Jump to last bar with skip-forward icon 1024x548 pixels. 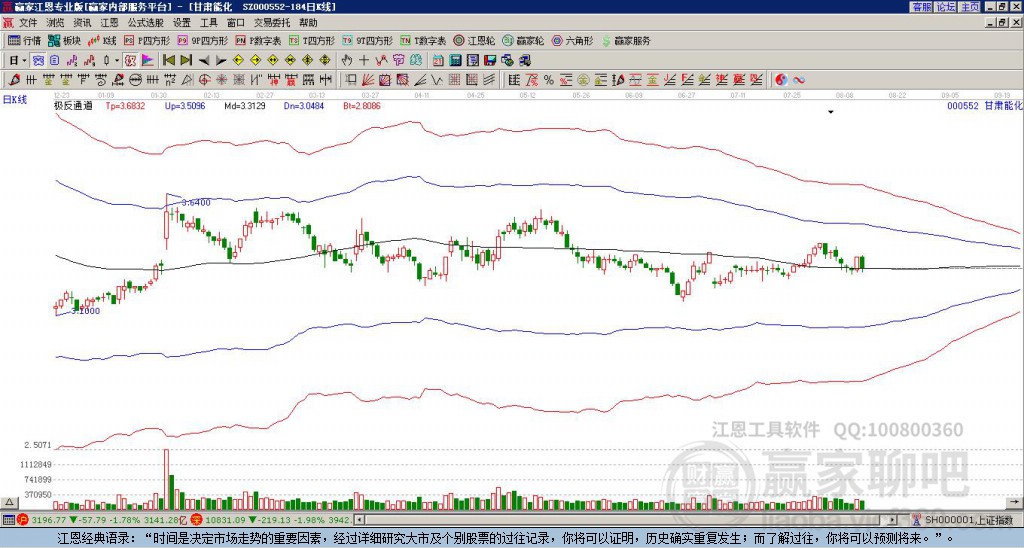pos(186,61)
